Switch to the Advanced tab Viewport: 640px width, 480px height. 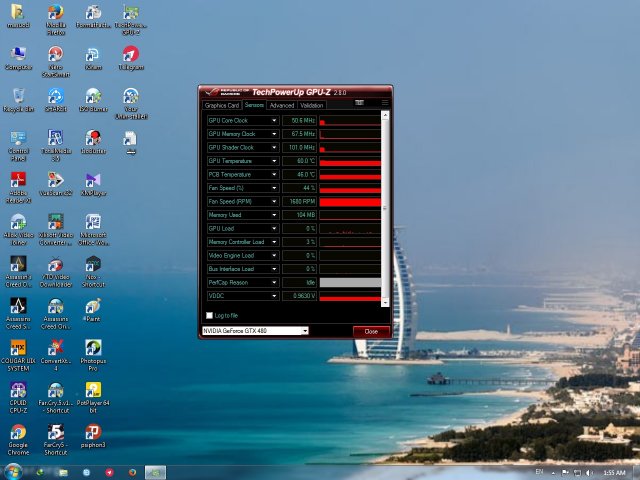(281, 105)
